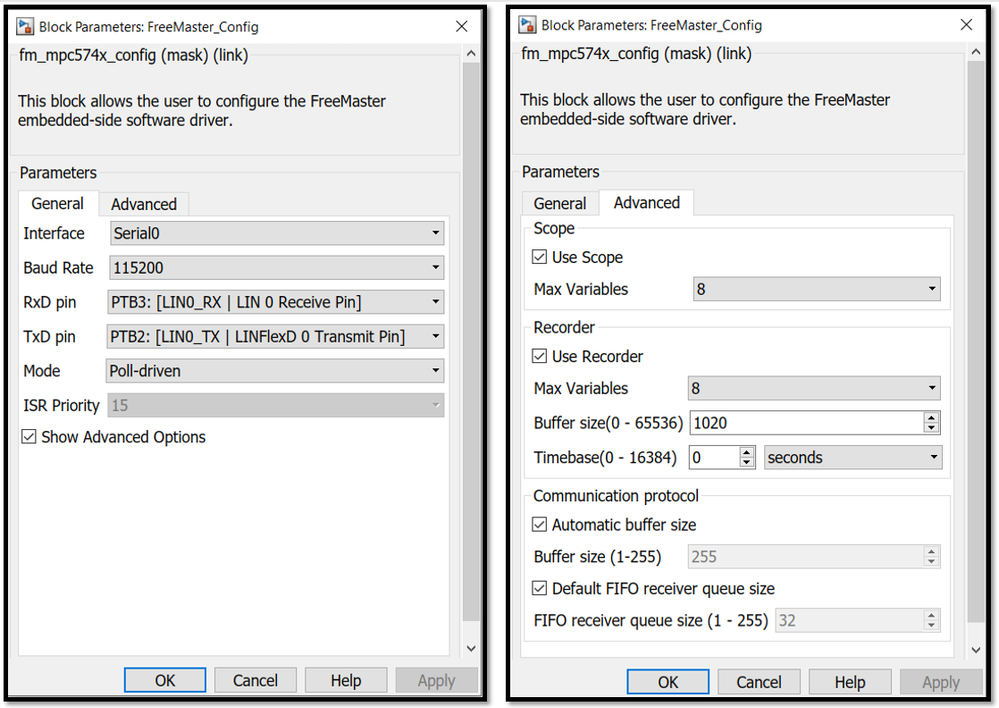Decrease Timebase value with down arrow
999x708 pixels.
click(x=747, y=463)
